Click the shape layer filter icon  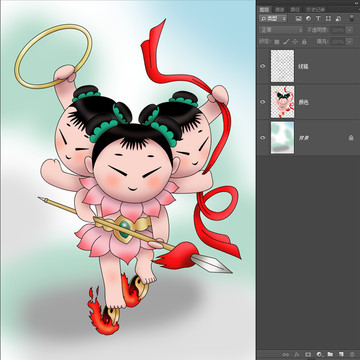pyautogui.click(x=328, y=19)
